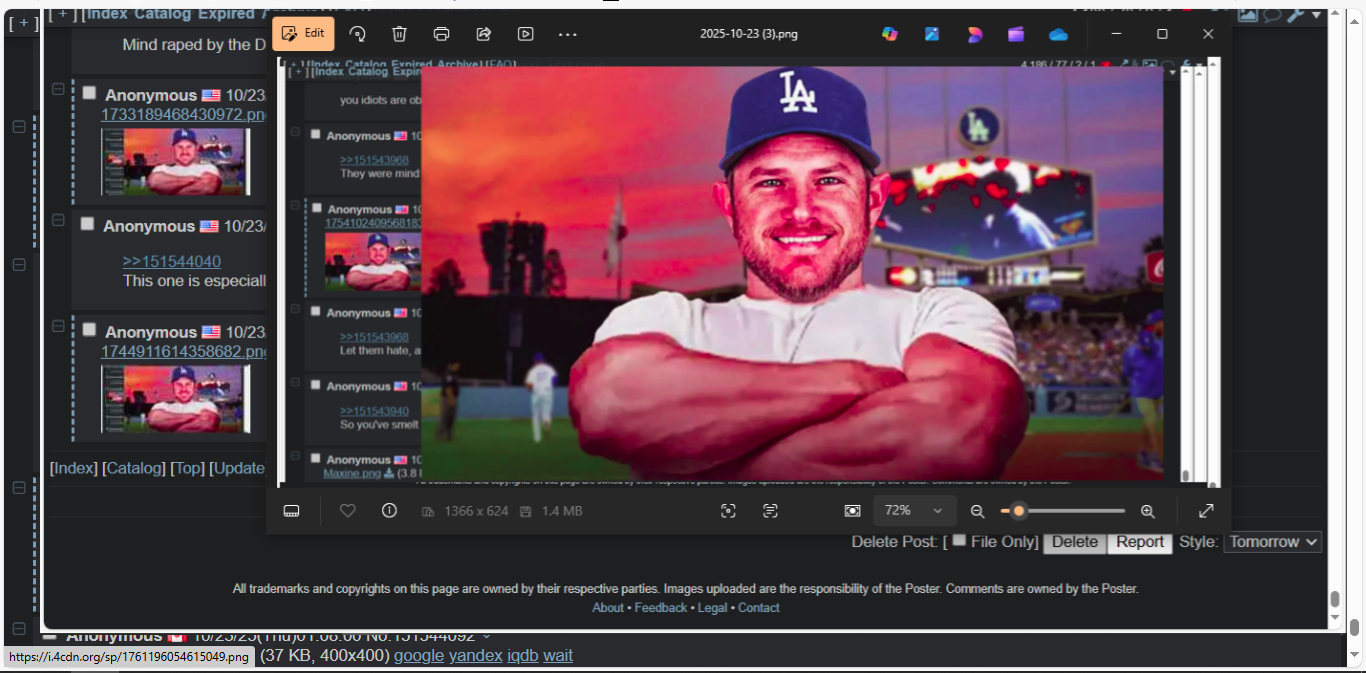The width and height of the screenshot is (1366, 673).
Task: Open the post menu arrow after No.151544092
Action: click(x=487, y=636)
